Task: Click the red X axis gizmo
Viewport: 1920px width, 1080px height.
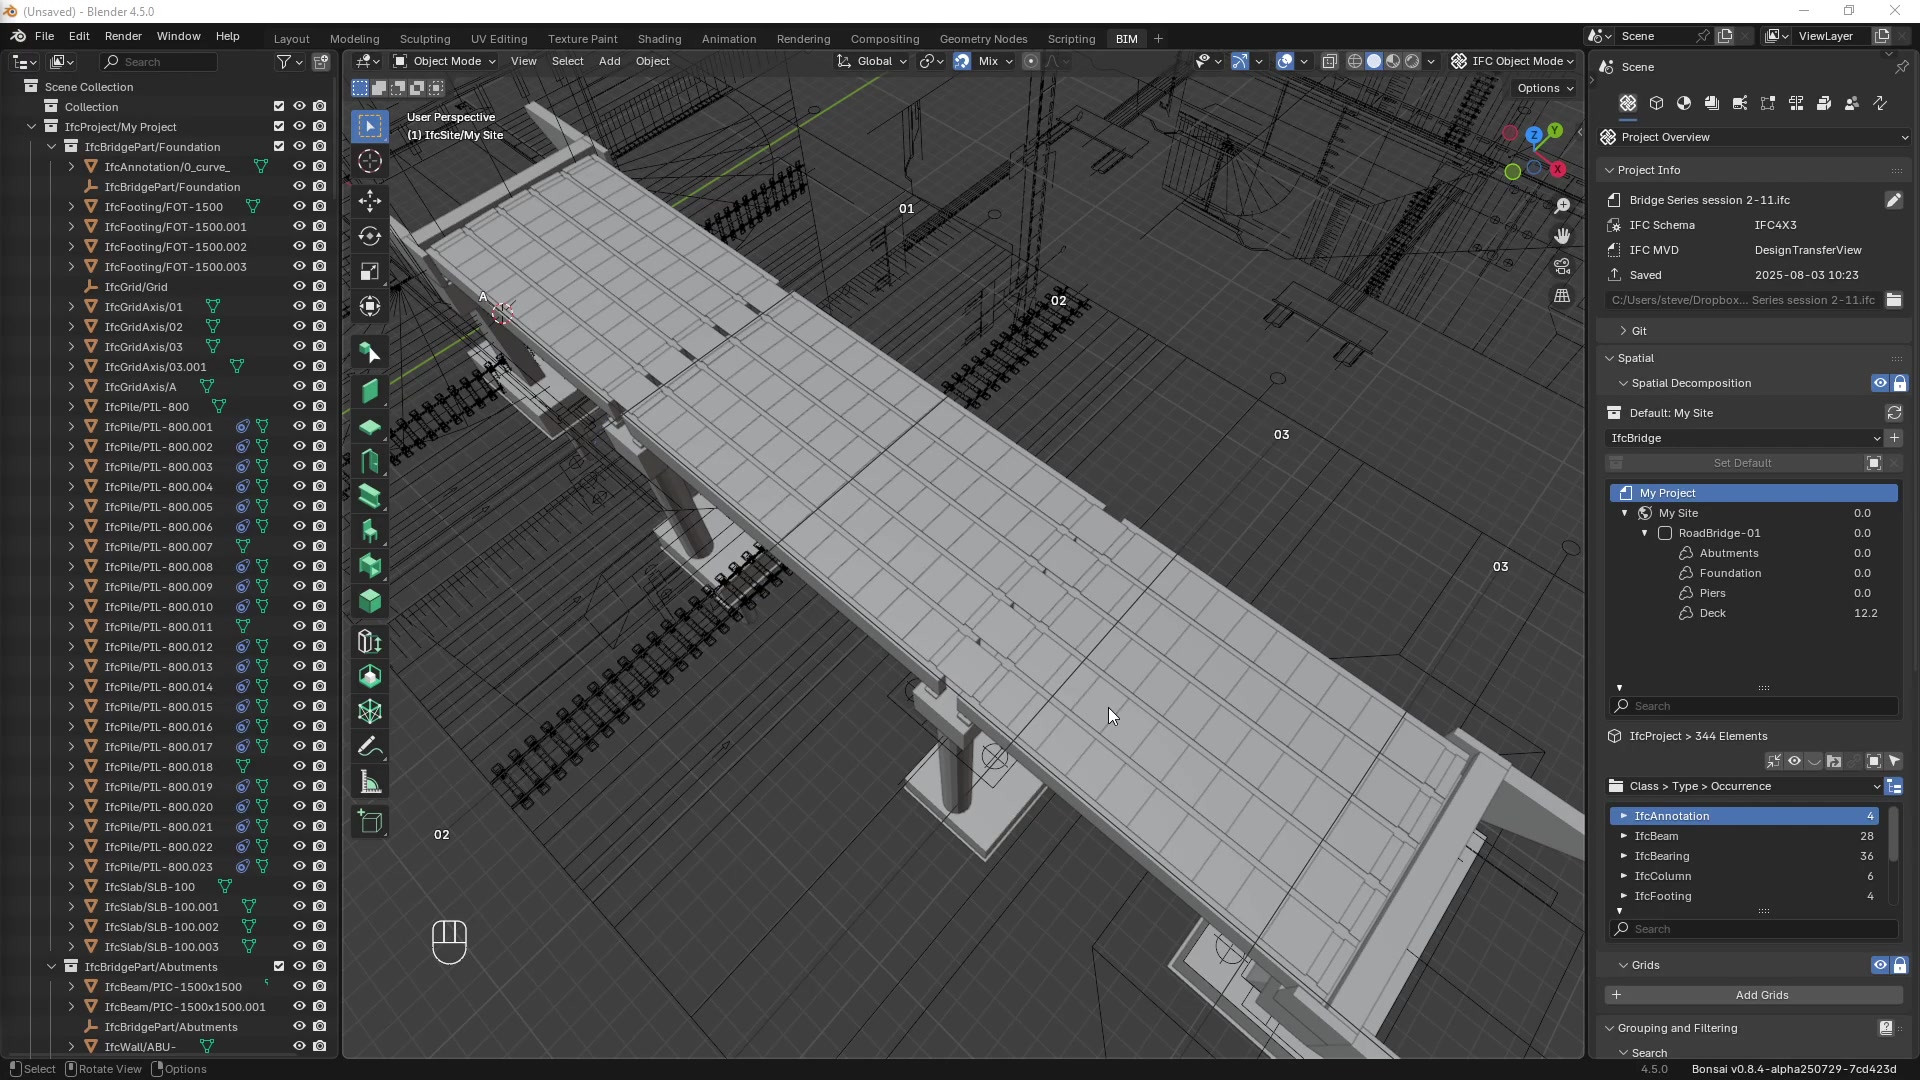Action: point(1558,170)
